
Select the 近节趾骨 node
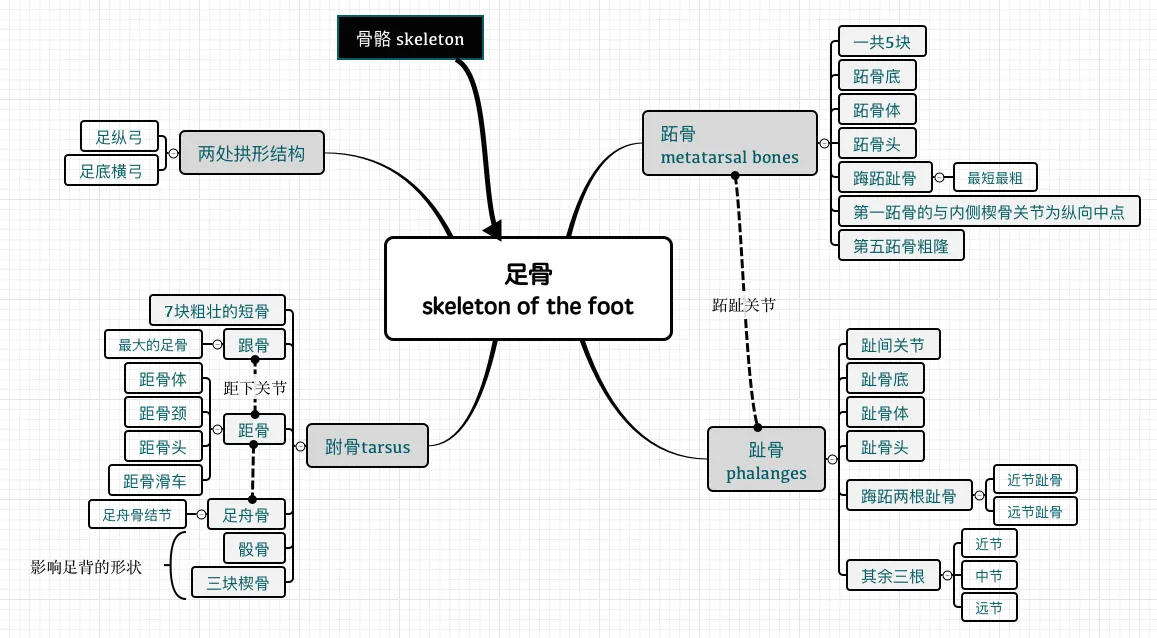pos(1035,479)
